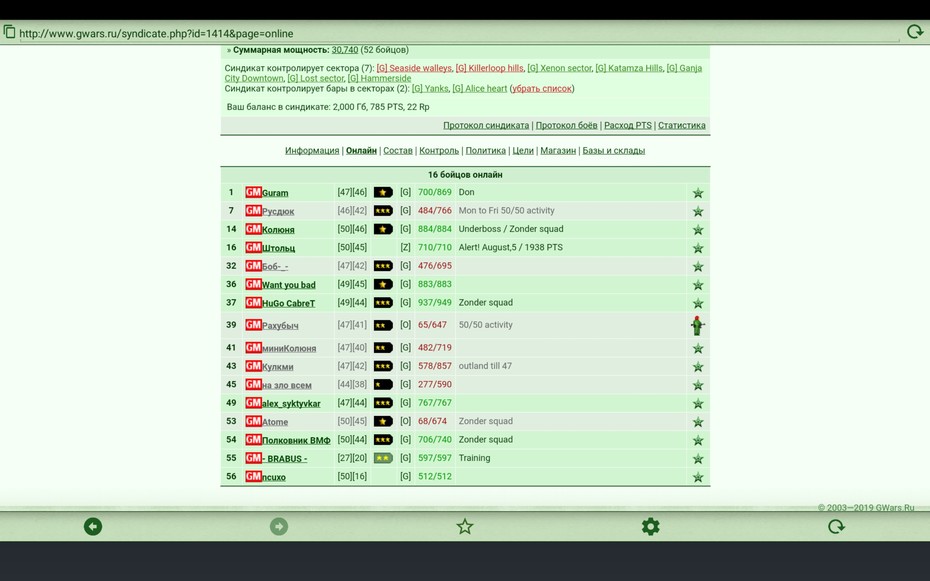Open settings gear in bottom toolbar

point(651,526)
